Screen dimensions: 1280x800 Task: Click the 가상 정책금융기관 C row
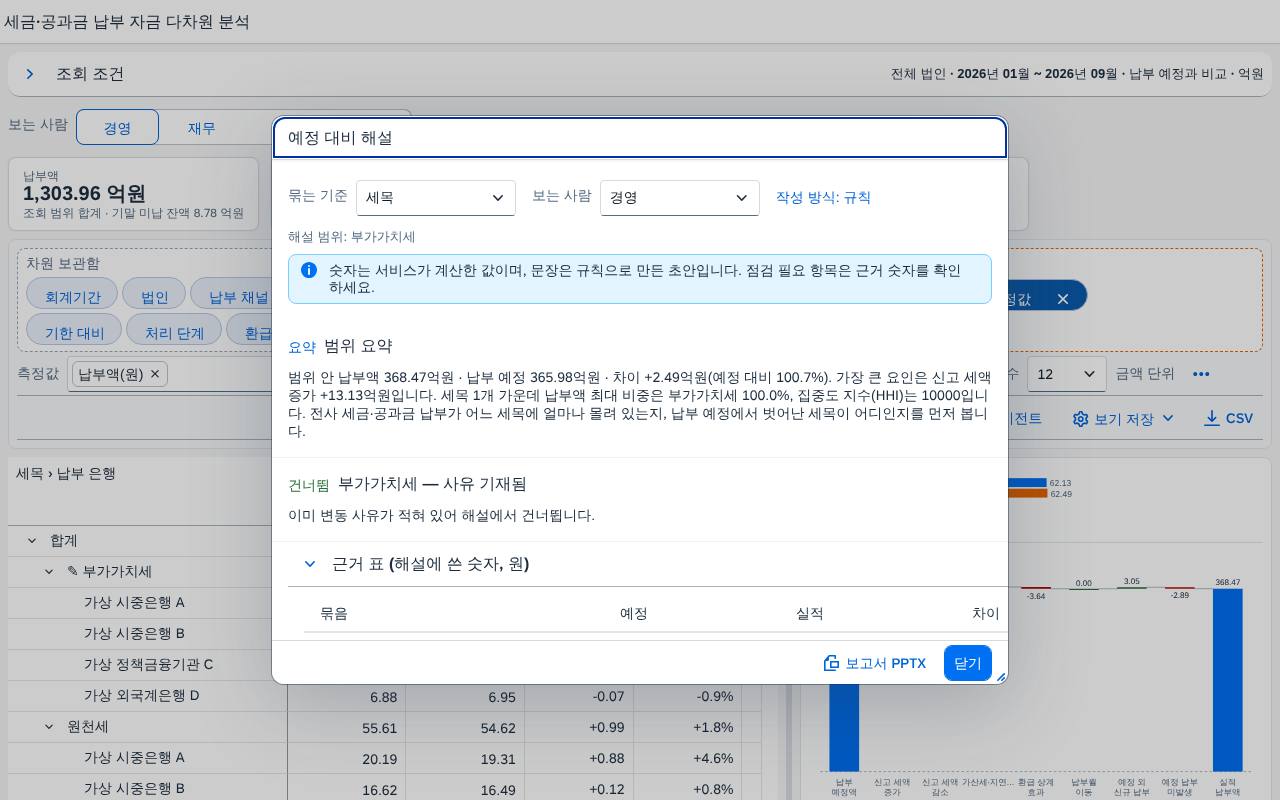(x=148, y=665)
